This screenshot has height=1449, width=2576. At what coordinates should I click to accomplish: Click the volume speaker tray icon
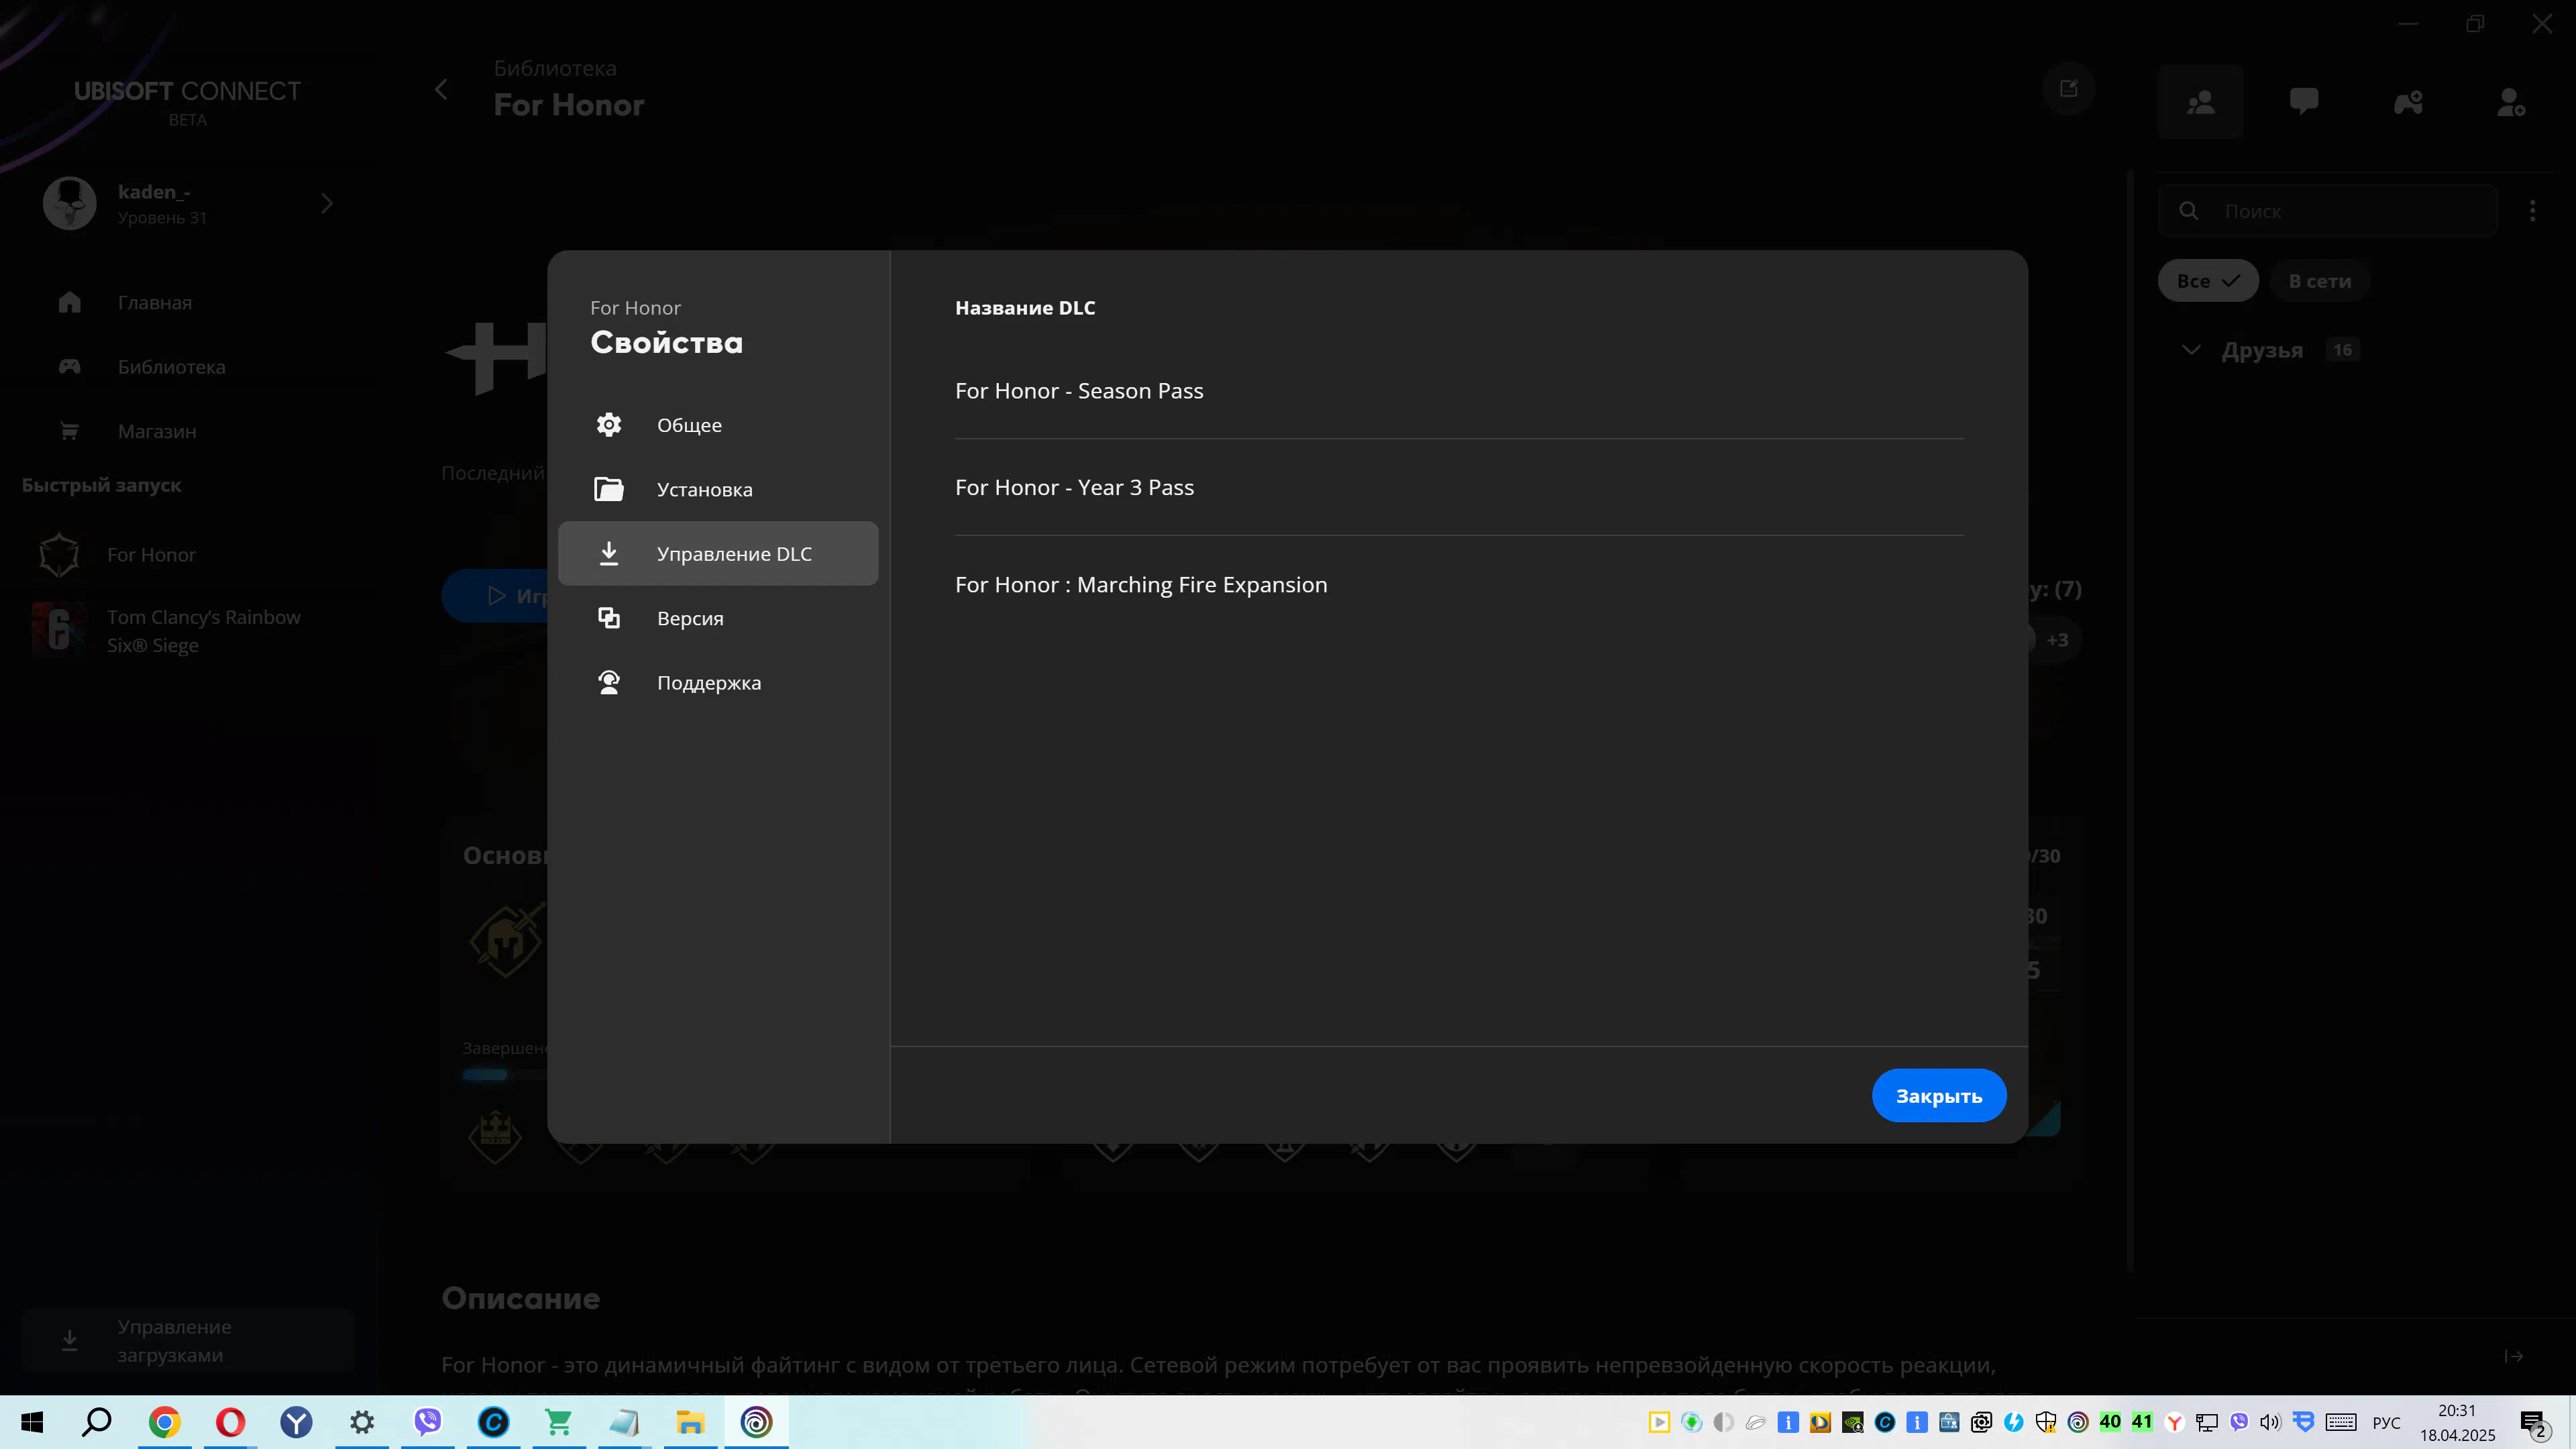(2270, 1422)
